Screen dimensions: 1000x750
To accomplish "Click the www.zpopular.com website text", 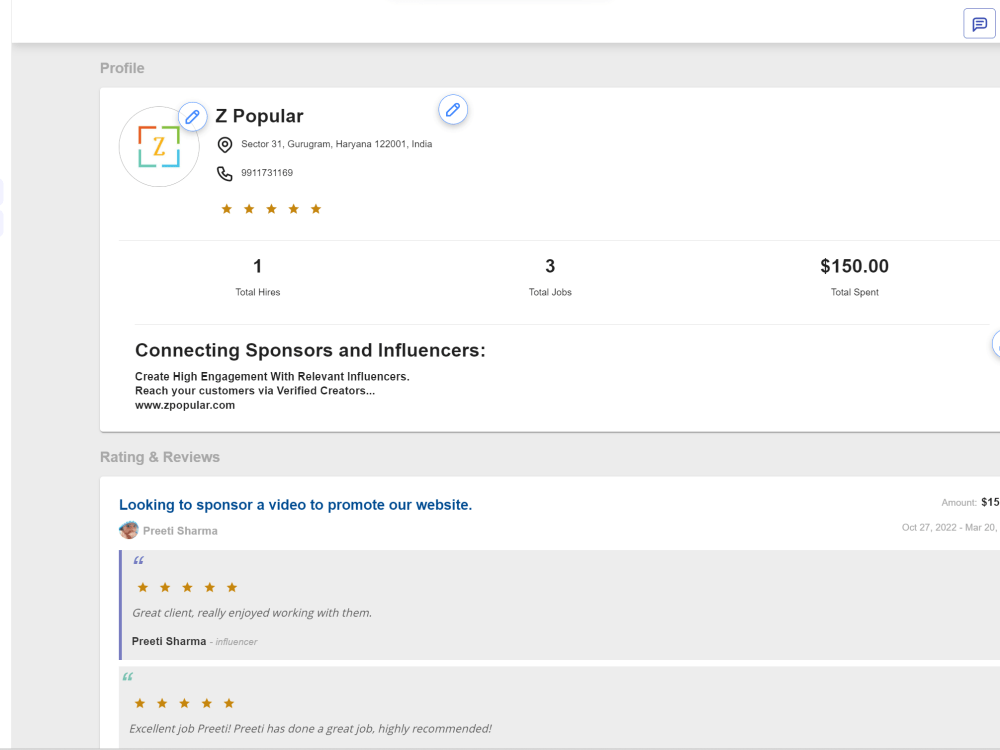I will (185, 405).
